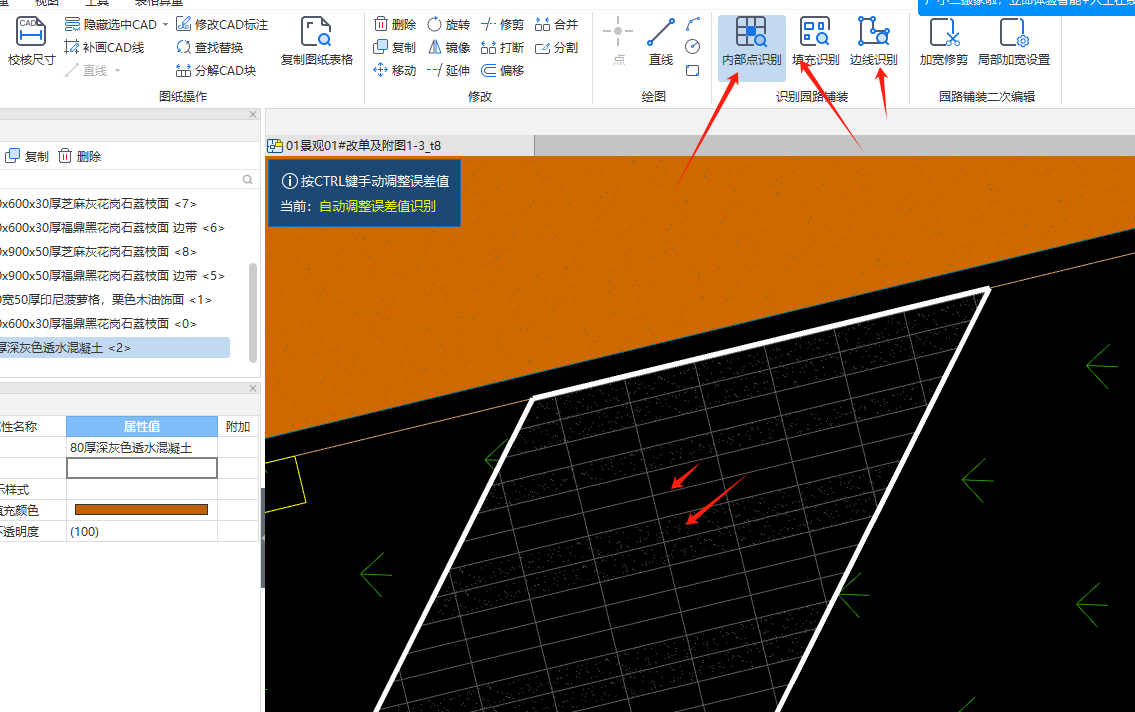Select the 移动 move tool
The height and width of the screenshot is (712, 1135).
tap(395, 71)
